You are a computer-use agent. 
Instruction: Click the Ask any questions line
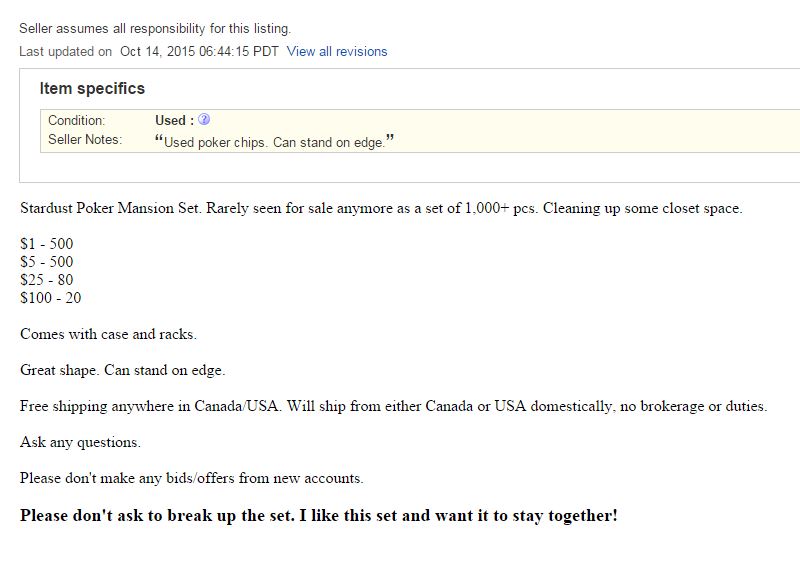[x=80, y=442]
